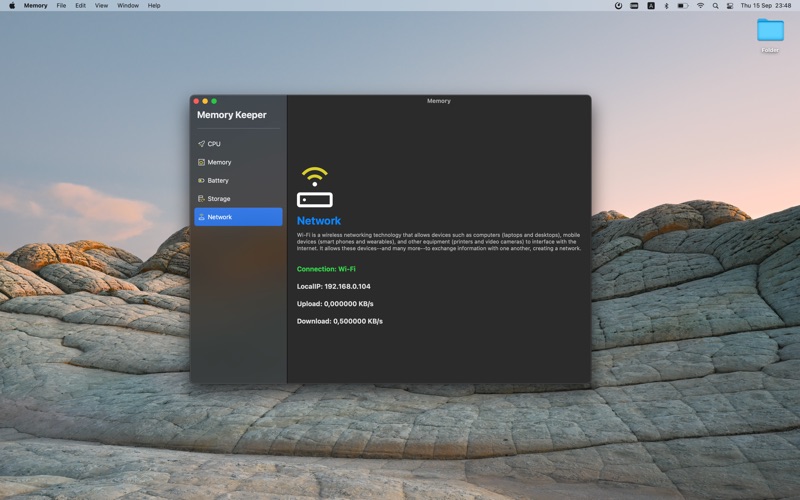The height and width of the screenshot is (500, 800).
Task: Click the circular time-tracking menu bar icon
Action: 618,6
